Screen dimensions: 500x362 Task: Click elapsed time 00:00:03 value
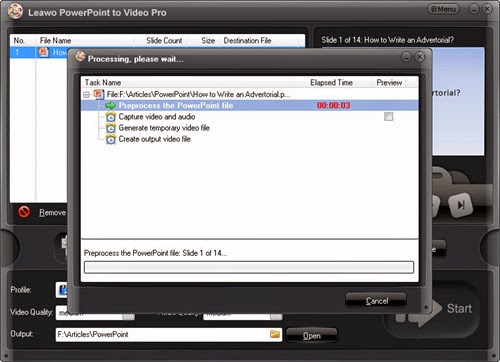(x=334, y=105)
